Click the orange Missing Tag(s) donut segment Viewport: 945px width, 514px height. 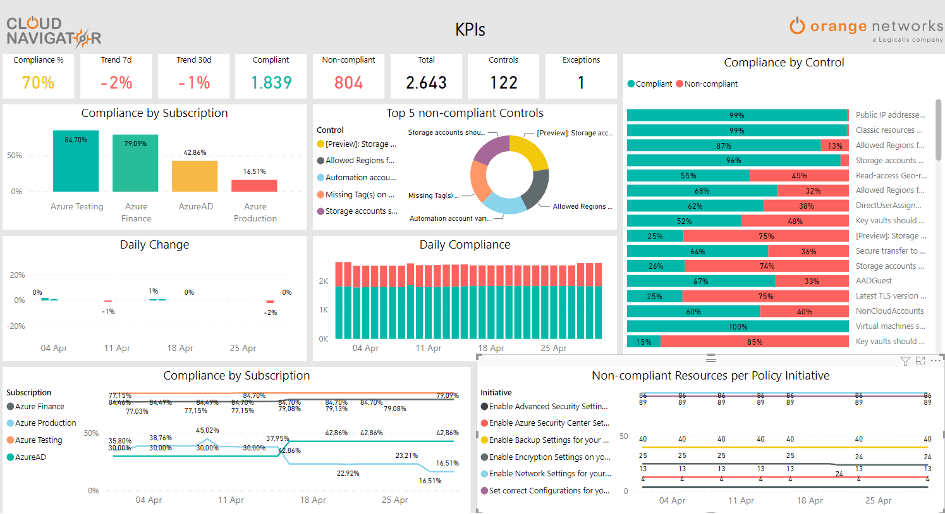(x=480, y=181)
